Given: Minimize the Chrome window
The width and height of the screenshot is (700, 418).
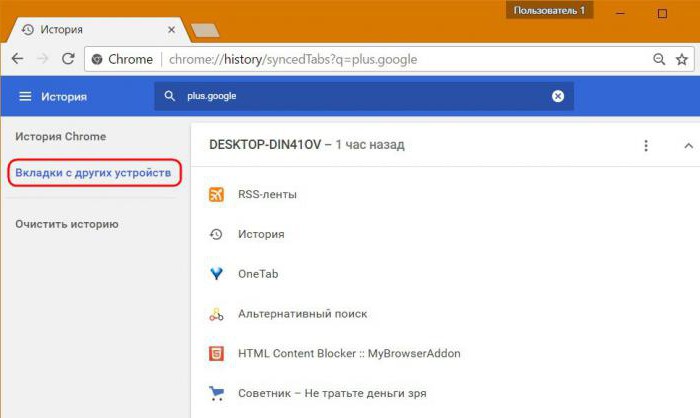Looking at the screenshot, I should (x=620, y=13).
